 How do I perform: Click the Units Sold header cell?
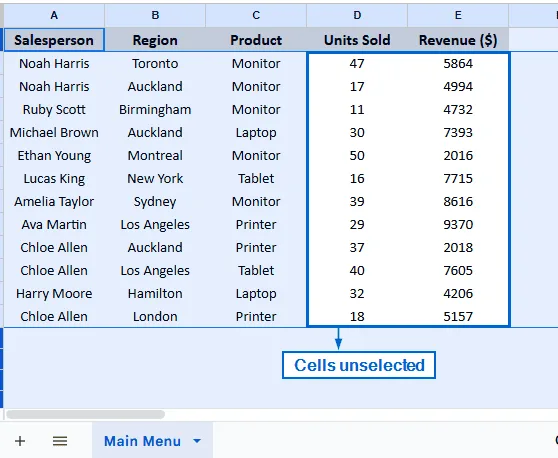(357, 40)
